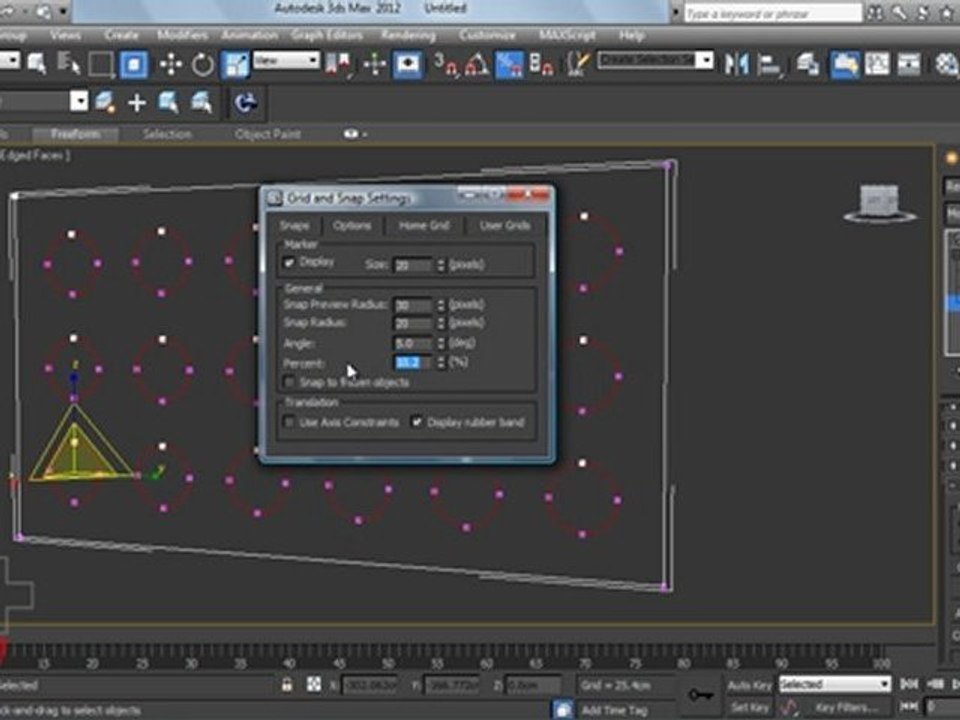Toggle Keyboard Shortcut Override
This screenshot has height=720, width=960.
(408, 64)
